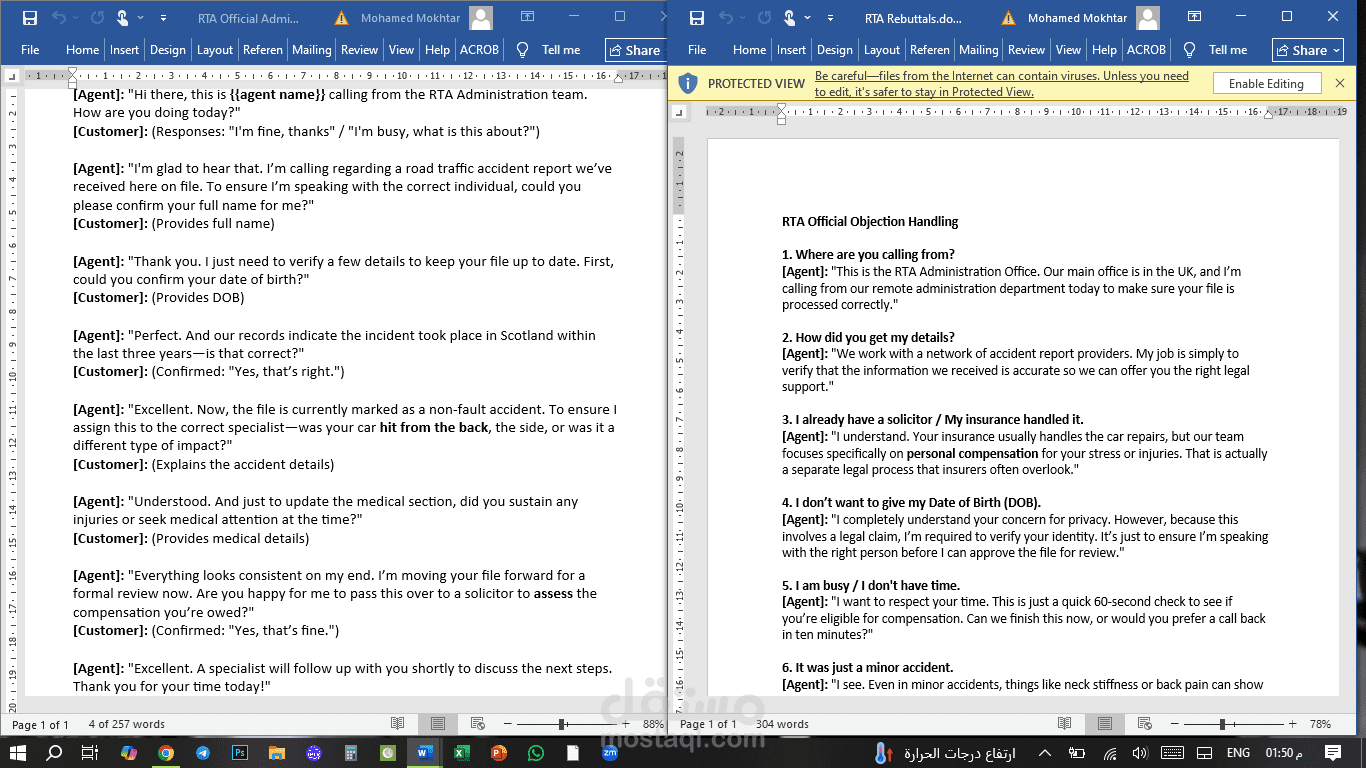Click Enable Editing in Protected View bar
Viewport: 1366px width, 768px height.
tap(1266, 84)
